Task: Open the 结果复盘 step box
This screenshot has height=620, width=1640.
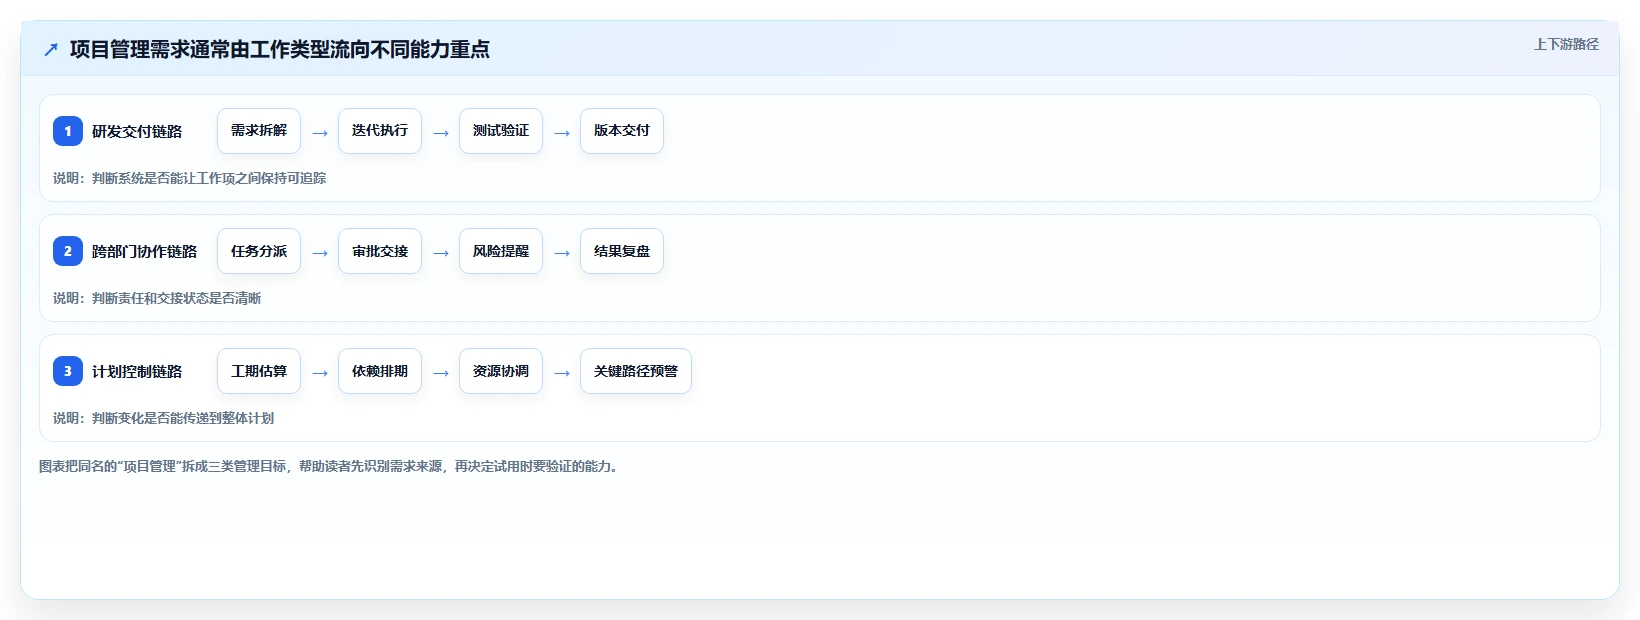Action: coord(622,251)
